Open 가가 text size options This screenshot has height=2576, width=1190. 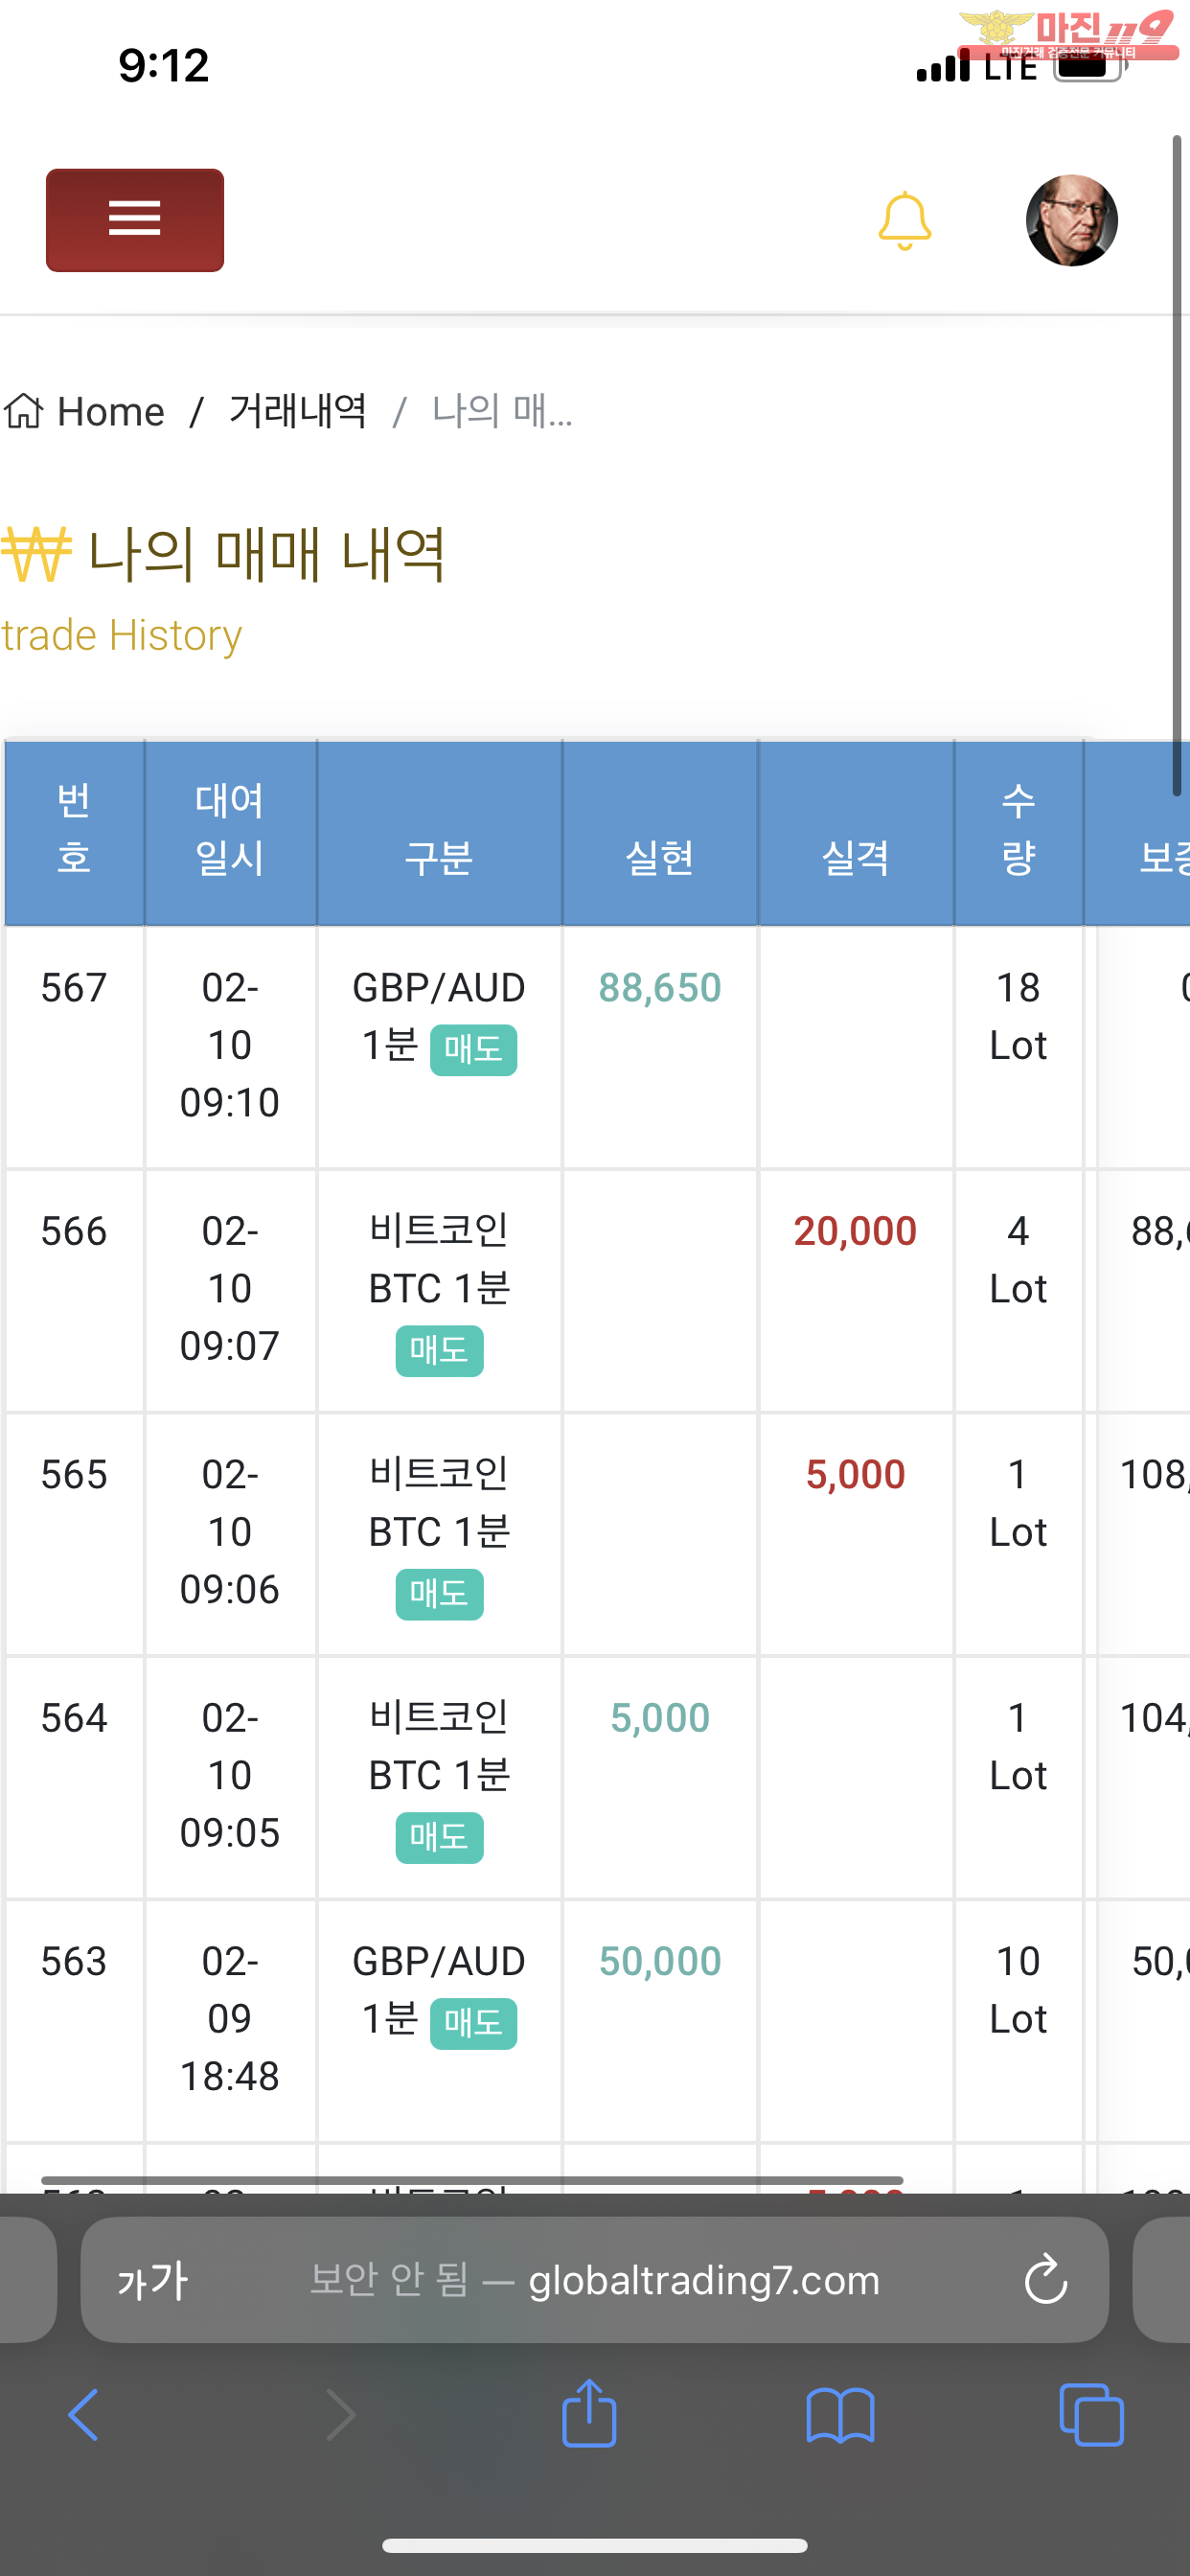152,2280
